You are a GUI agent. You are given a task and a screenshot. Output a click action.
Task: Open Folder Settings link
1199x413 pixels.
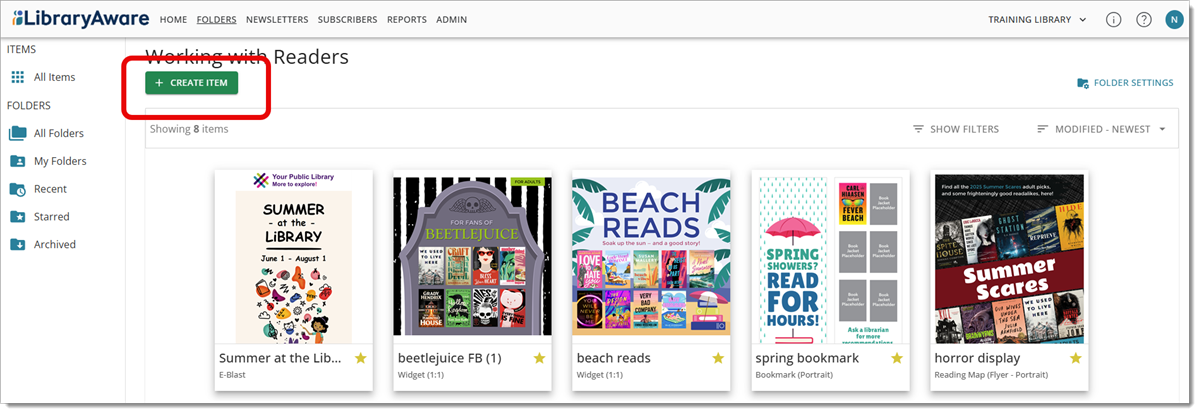point(1125,83)
